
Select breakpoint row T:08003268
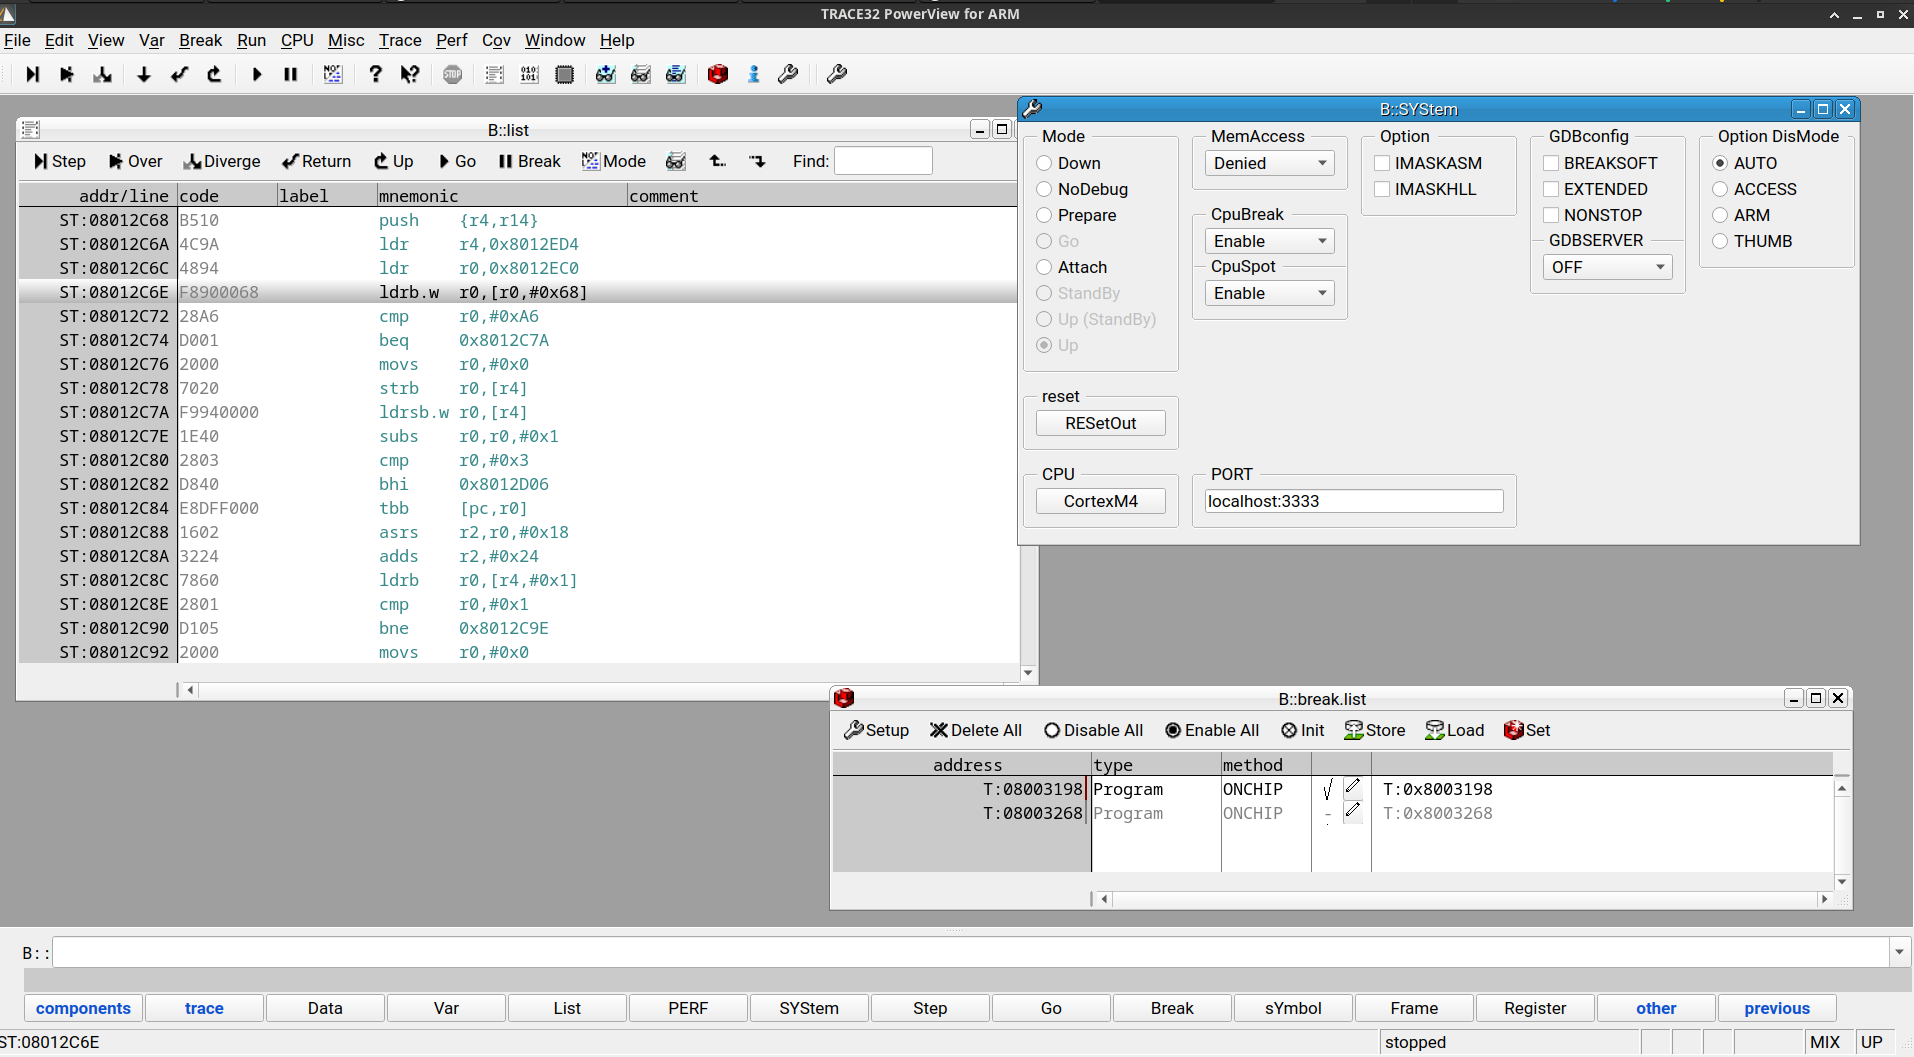1332,813
